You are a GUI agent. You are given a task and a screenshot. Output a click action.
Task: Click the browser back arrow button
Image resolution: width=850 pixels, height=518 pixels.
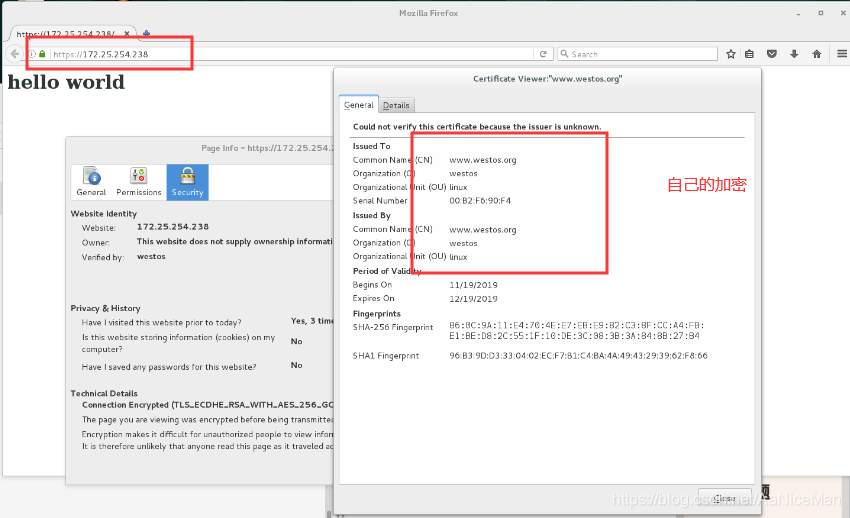(x=15, y=54)
